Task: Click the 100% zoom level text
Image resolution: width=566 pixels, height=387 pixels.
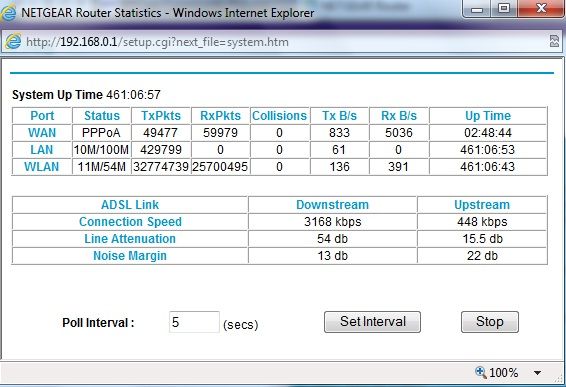Action: 504,373
